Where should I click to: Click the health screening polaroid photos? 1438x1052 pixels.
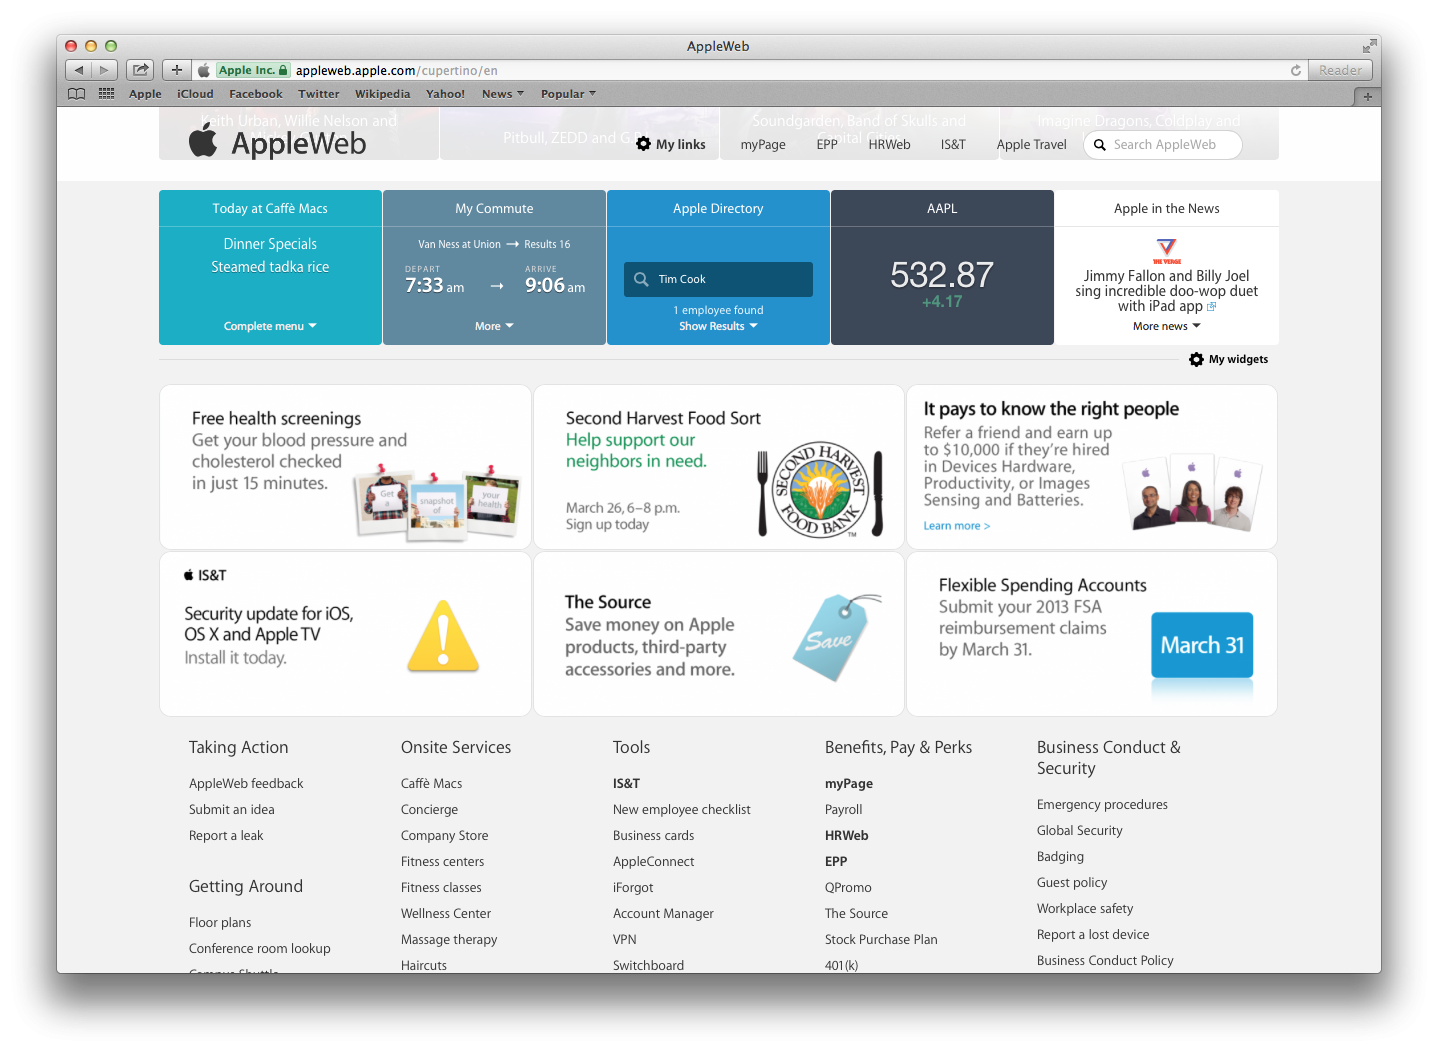[437, 502]
